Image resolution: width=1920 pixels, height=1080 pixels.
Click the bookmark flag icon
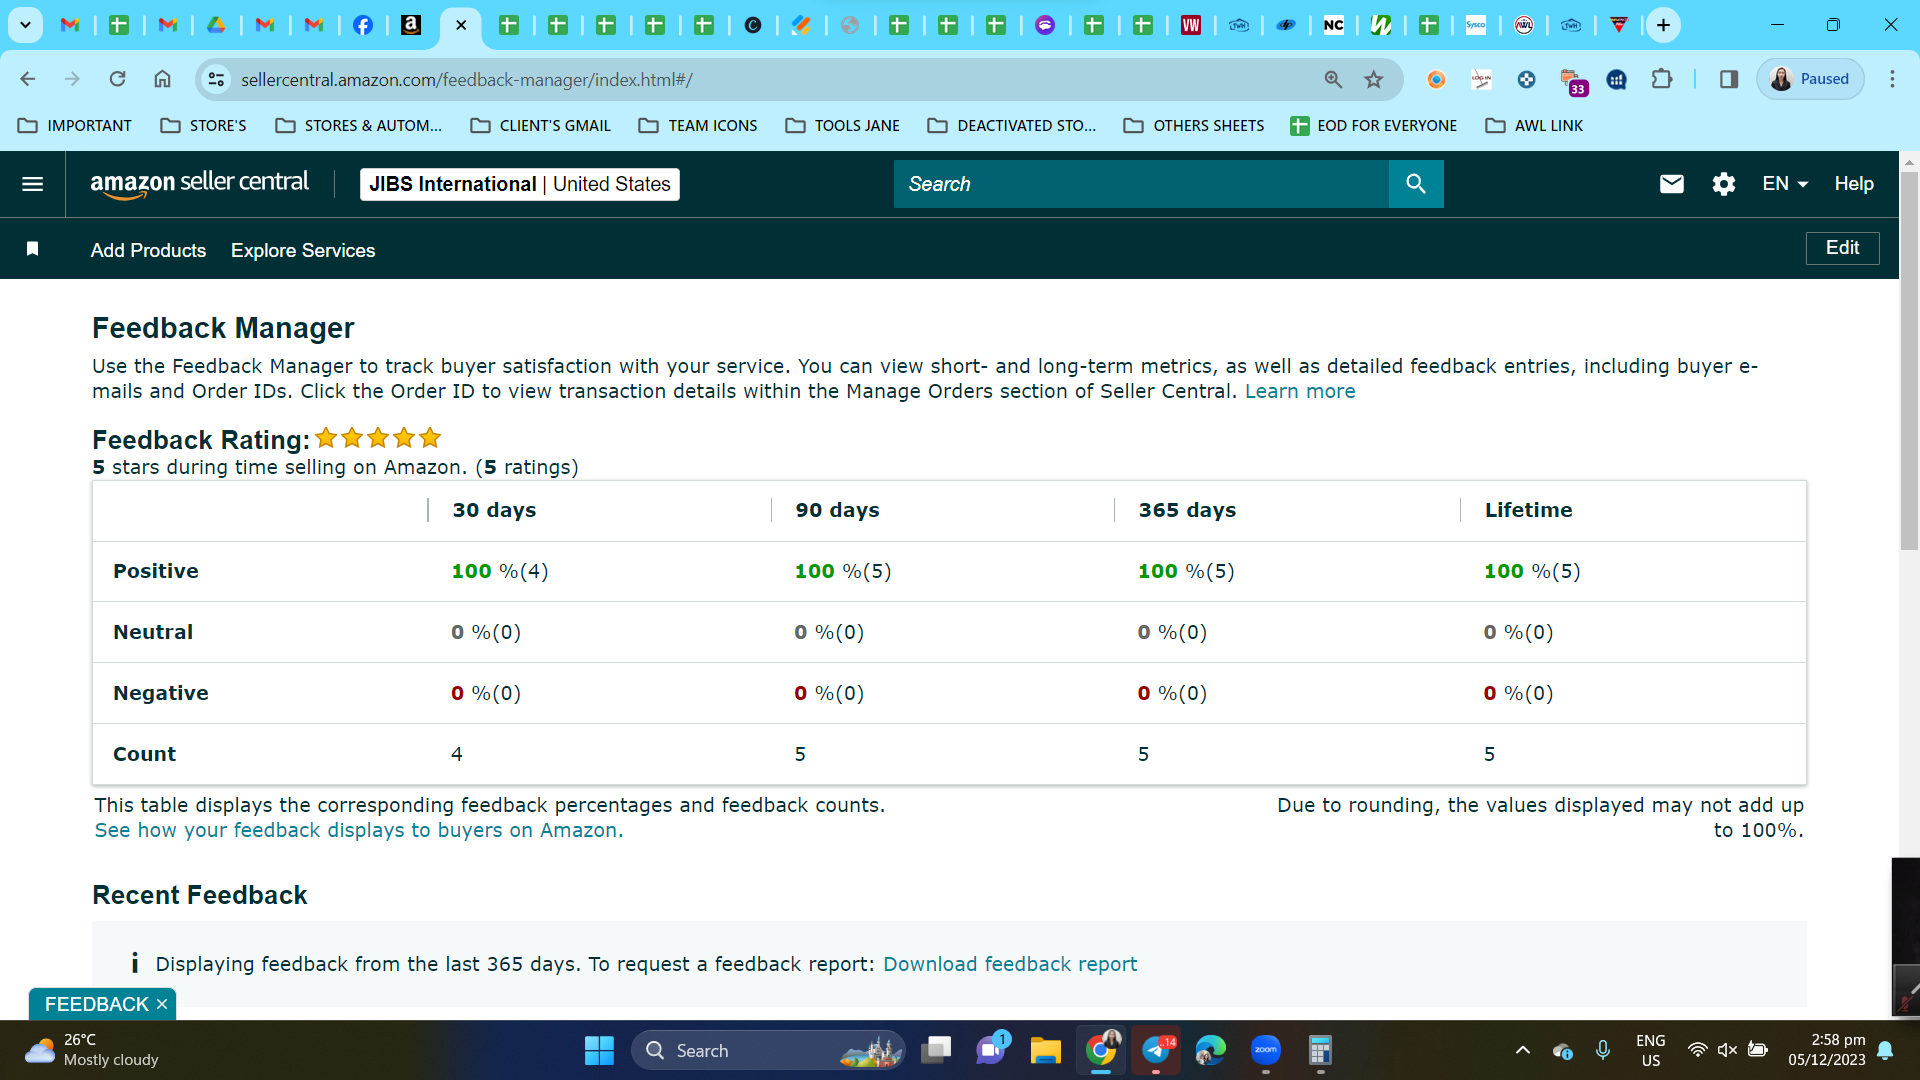(32, 248)
